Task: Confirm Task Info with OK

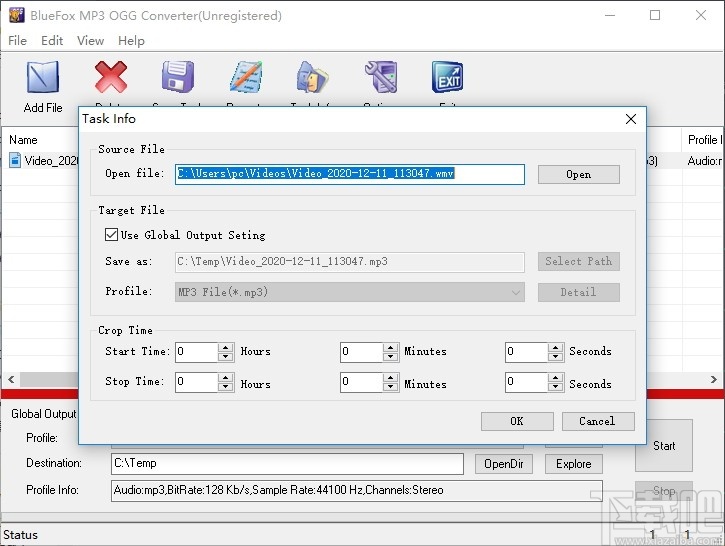Action: point(517,421)
